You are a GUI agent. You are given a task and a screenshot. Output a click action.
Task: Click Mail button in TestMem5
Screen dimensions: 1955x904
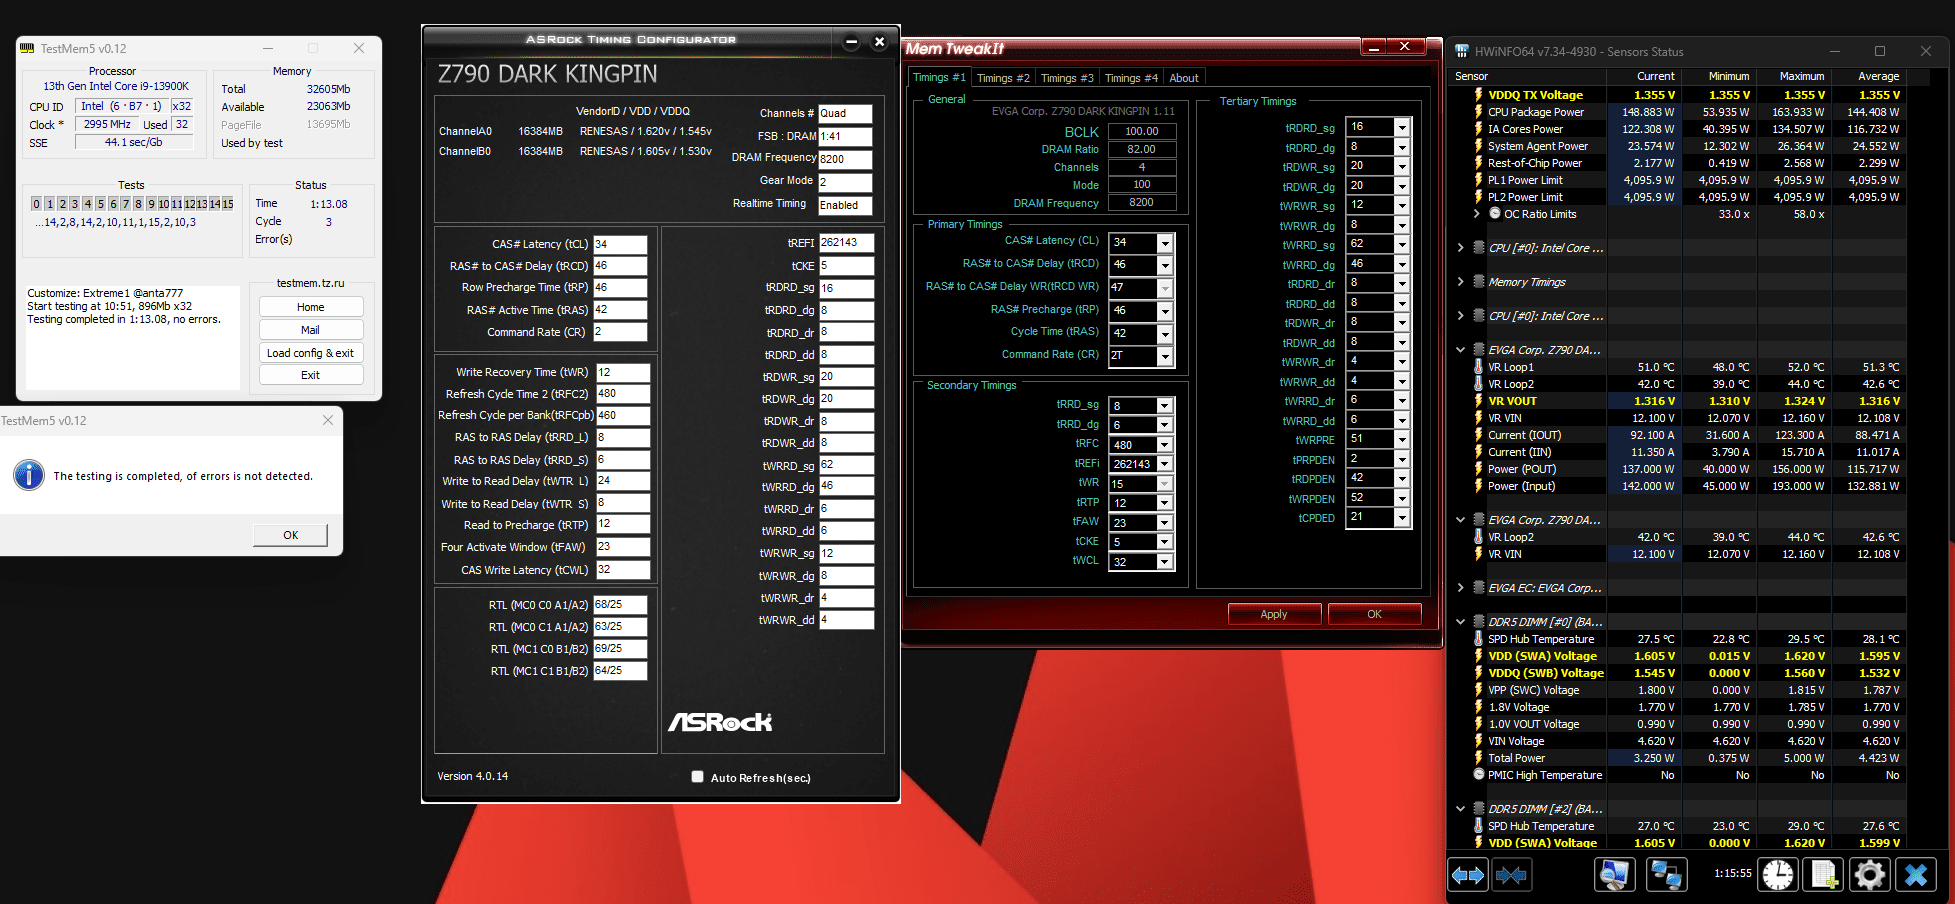311,330
